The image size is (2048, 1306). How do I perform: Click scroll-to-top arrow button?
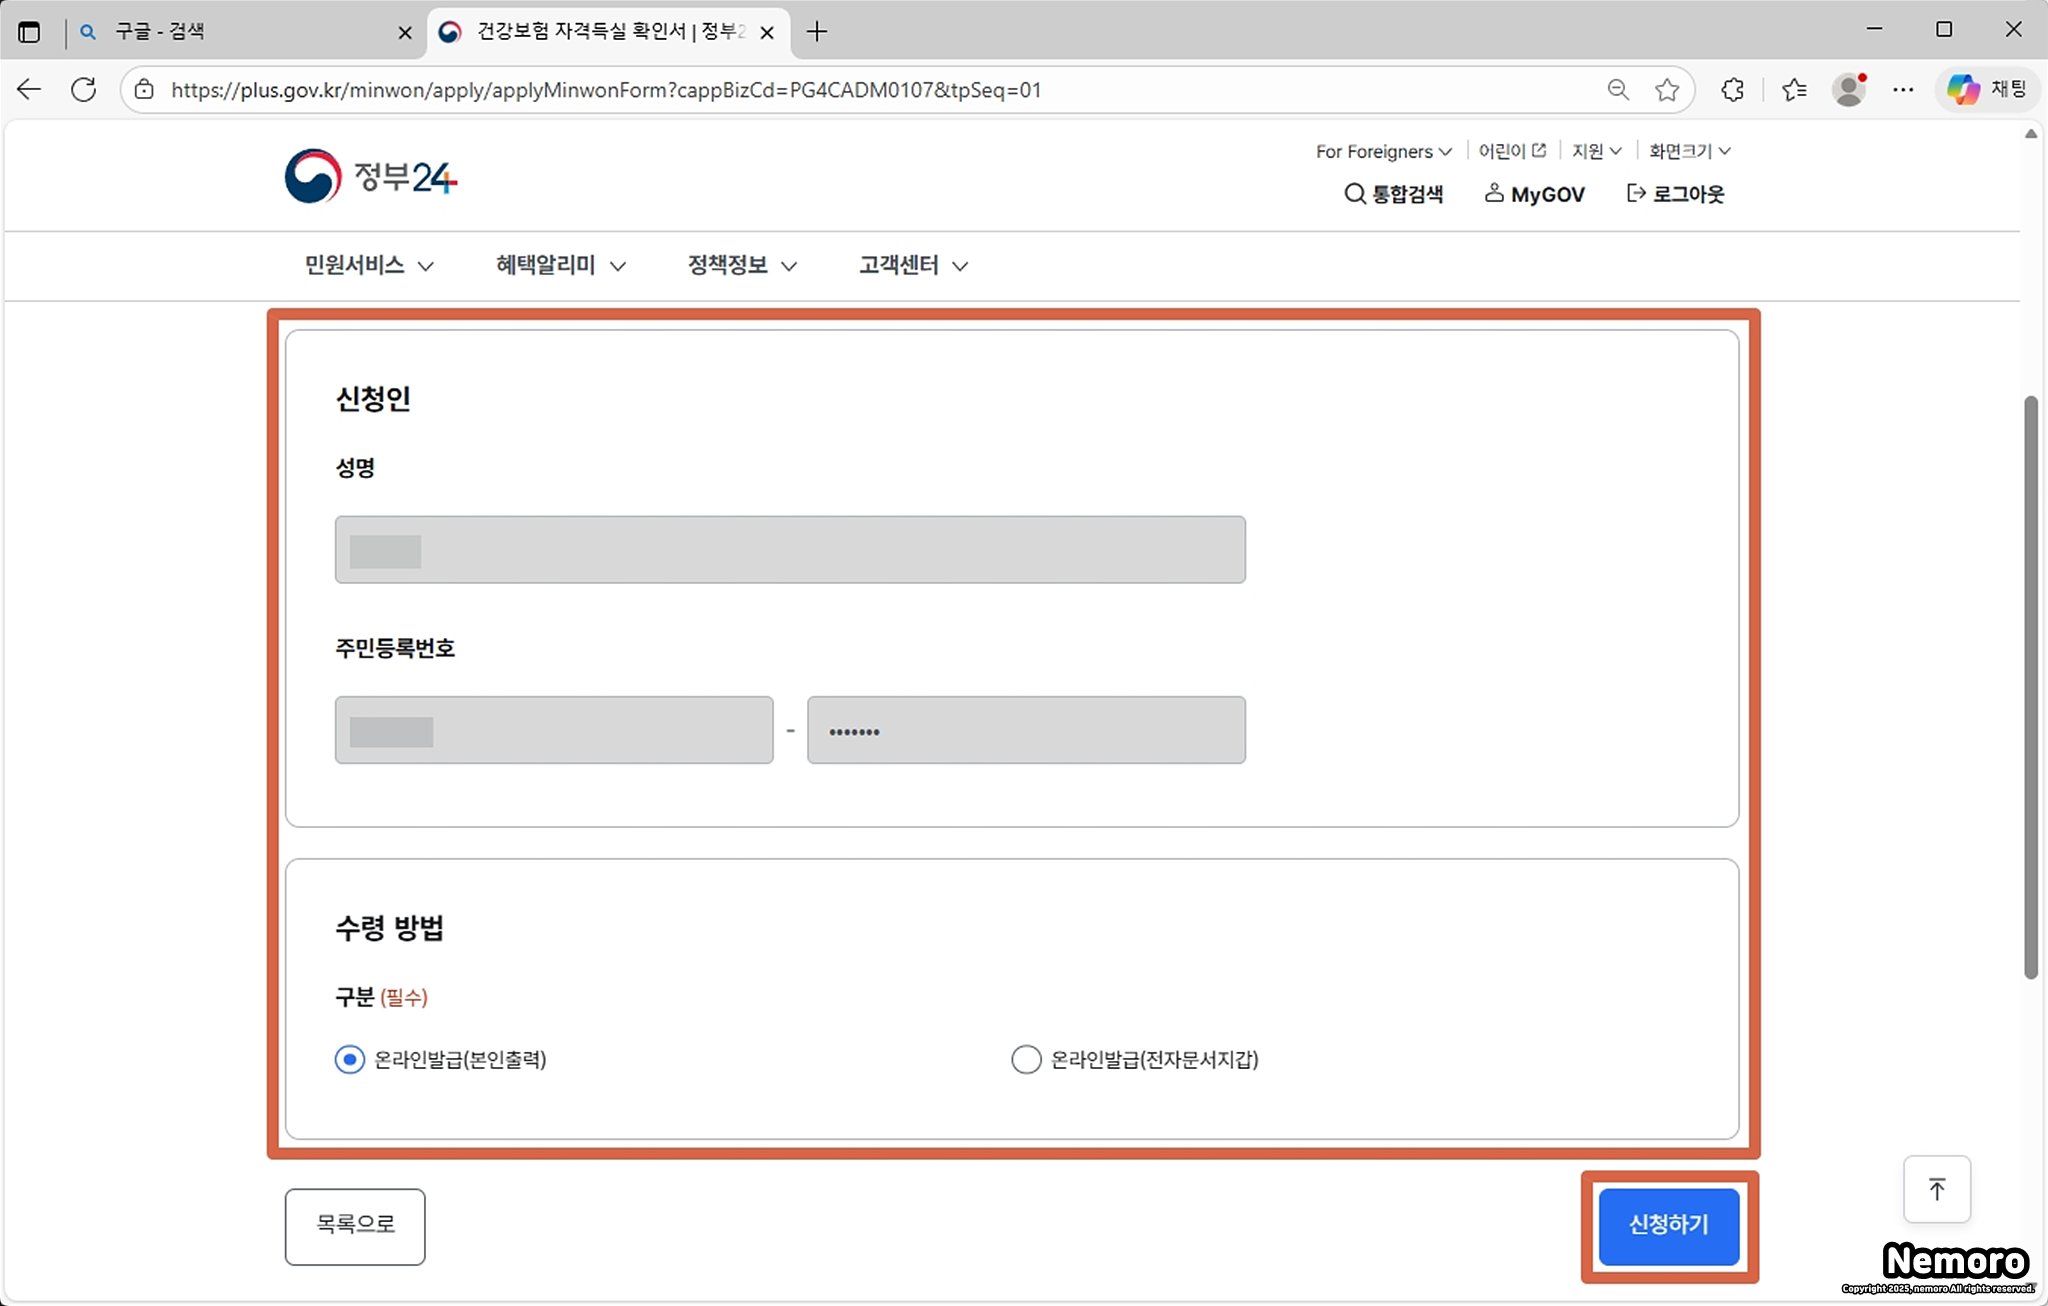[1936, 1189]
